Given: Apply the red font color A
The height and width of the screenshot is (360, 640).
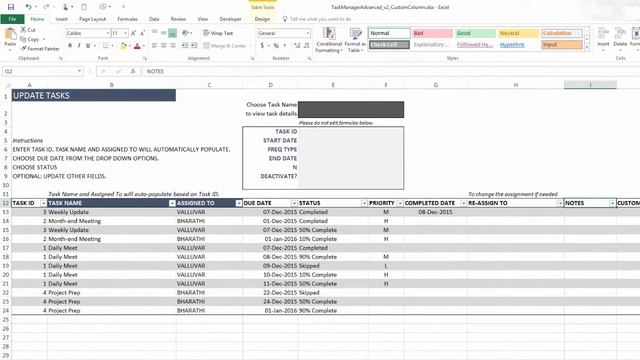Looking at the screenshot, I should pos(137,46).
